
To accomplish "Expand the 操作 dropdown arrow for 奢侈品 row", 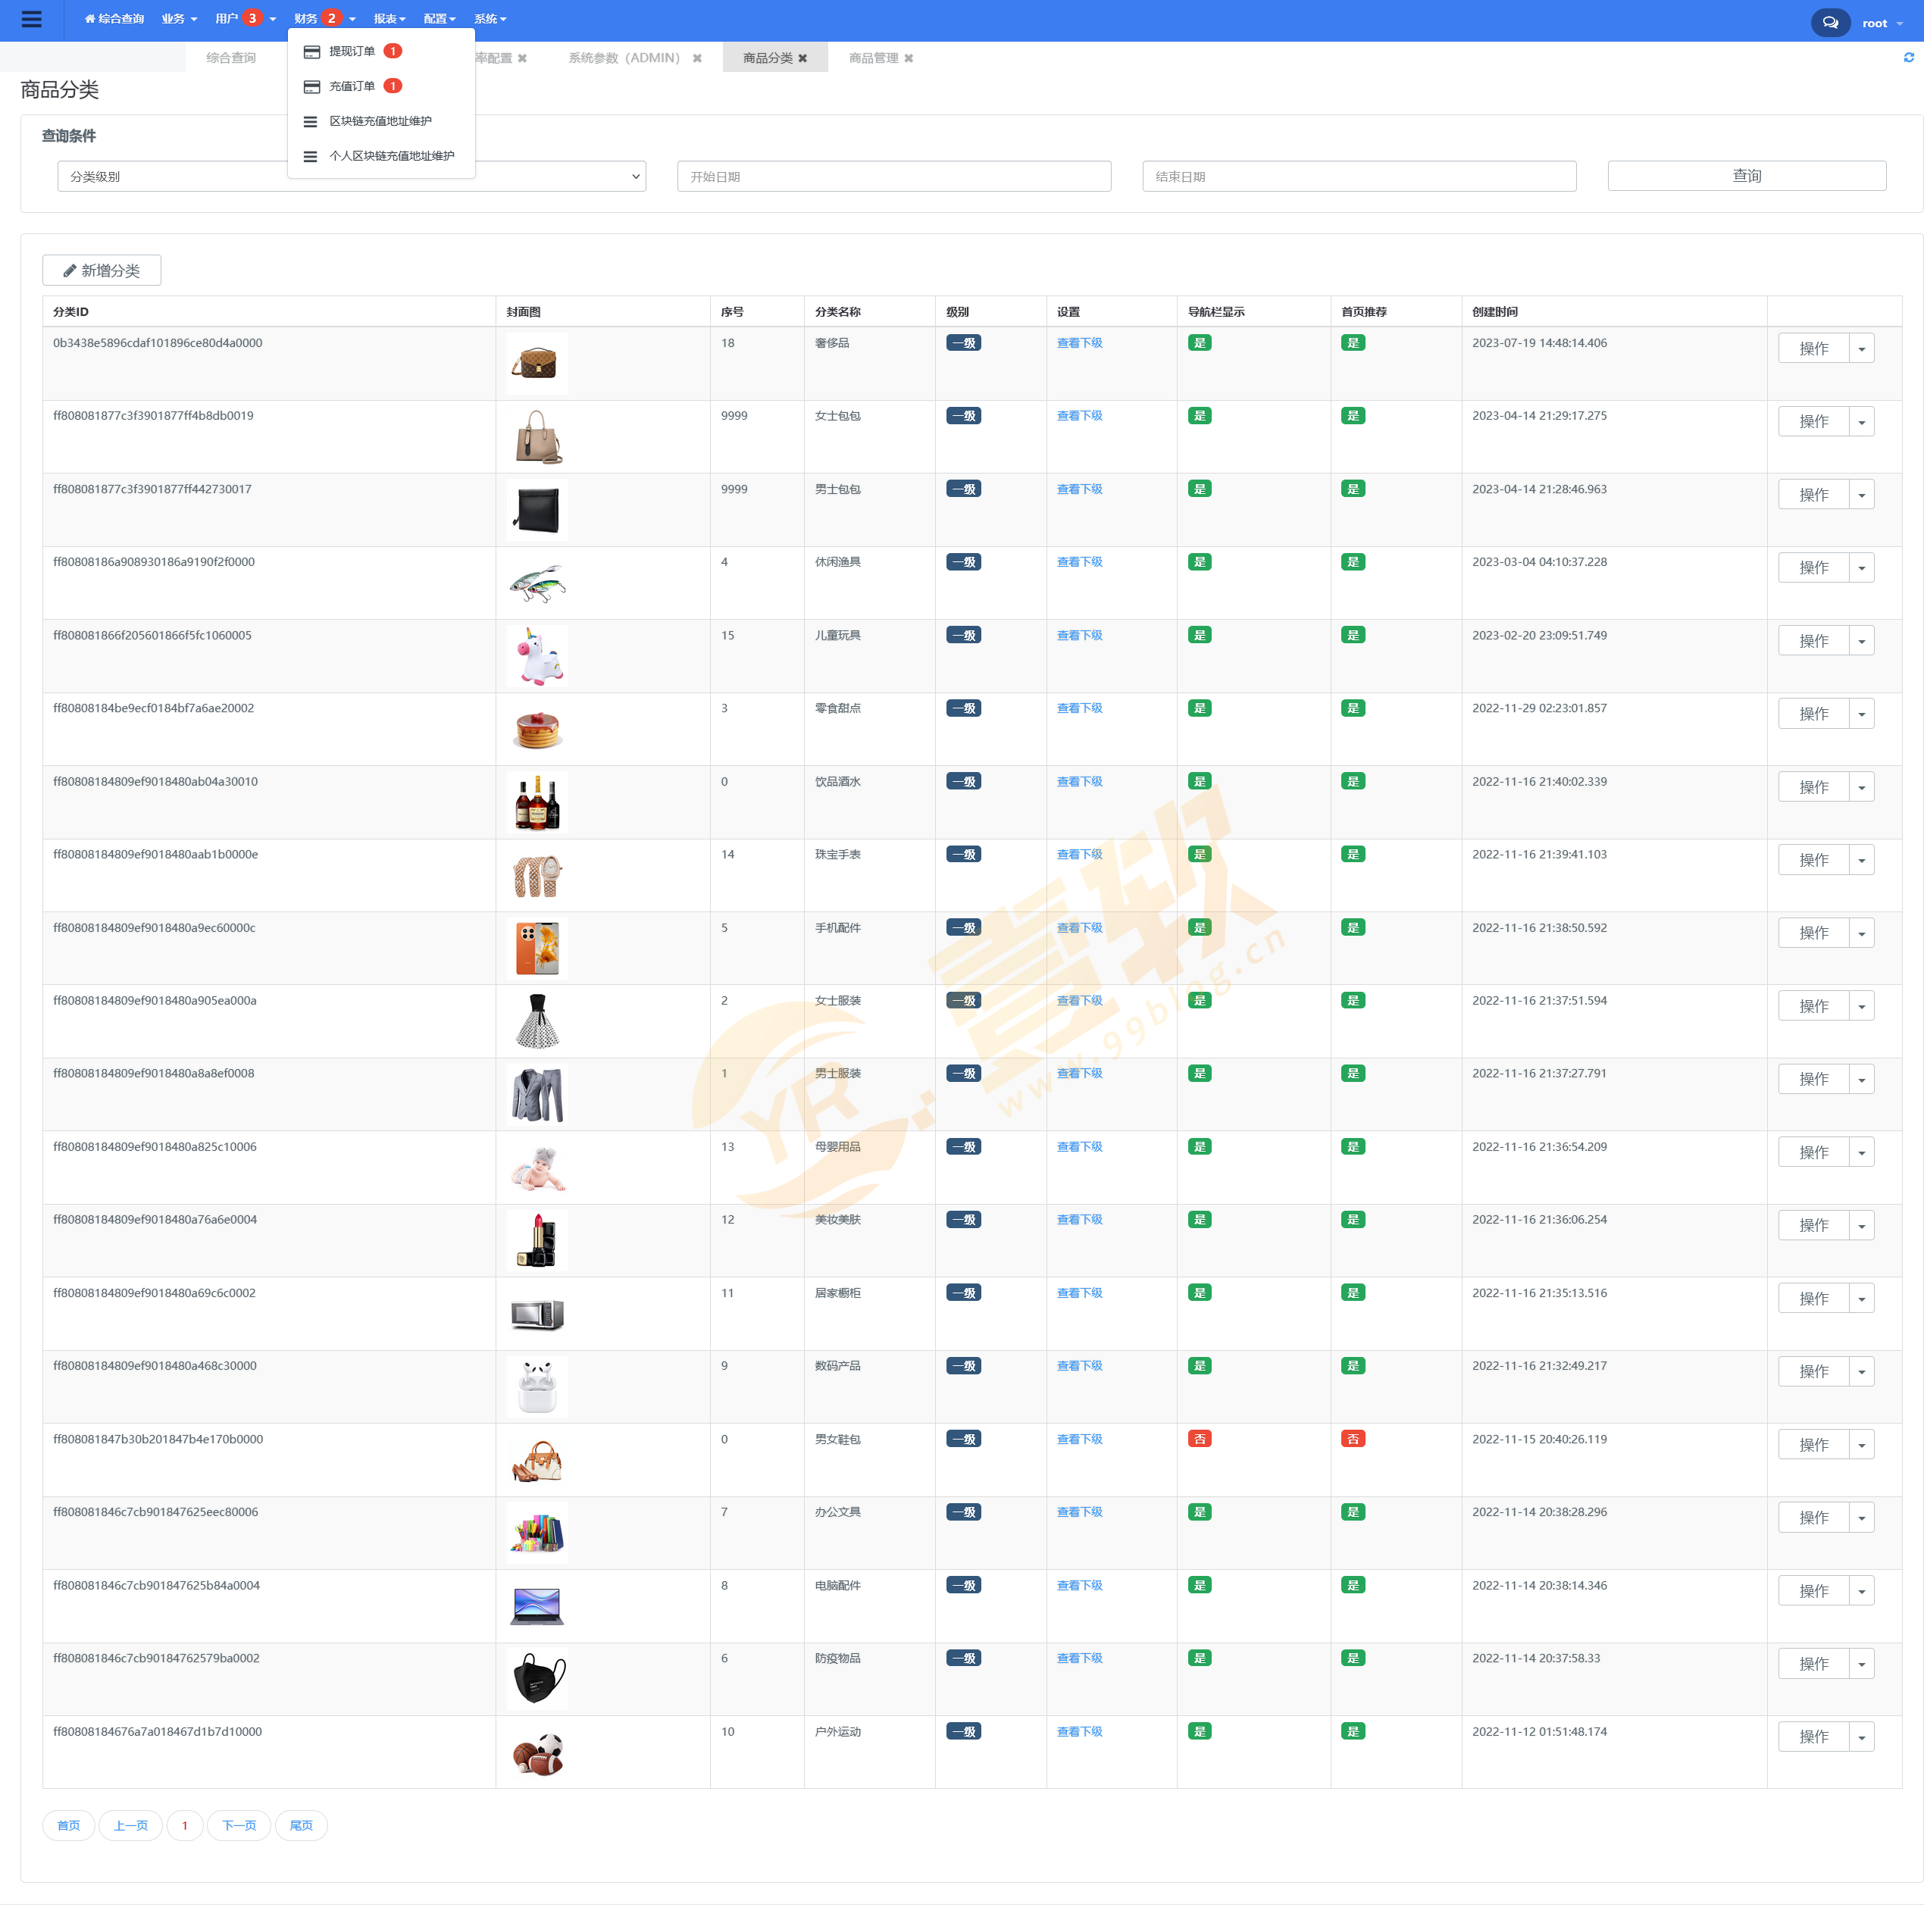I will pos(1861,349).
